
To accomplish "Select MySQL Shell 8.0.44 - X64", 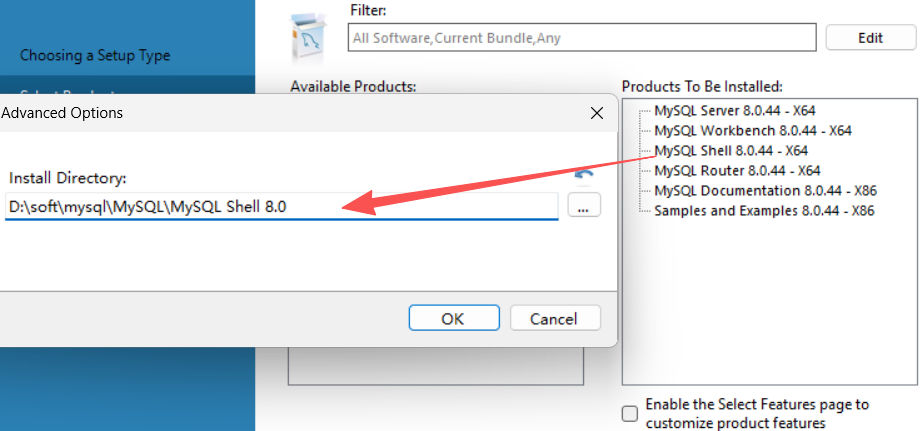I will [730, 150].
